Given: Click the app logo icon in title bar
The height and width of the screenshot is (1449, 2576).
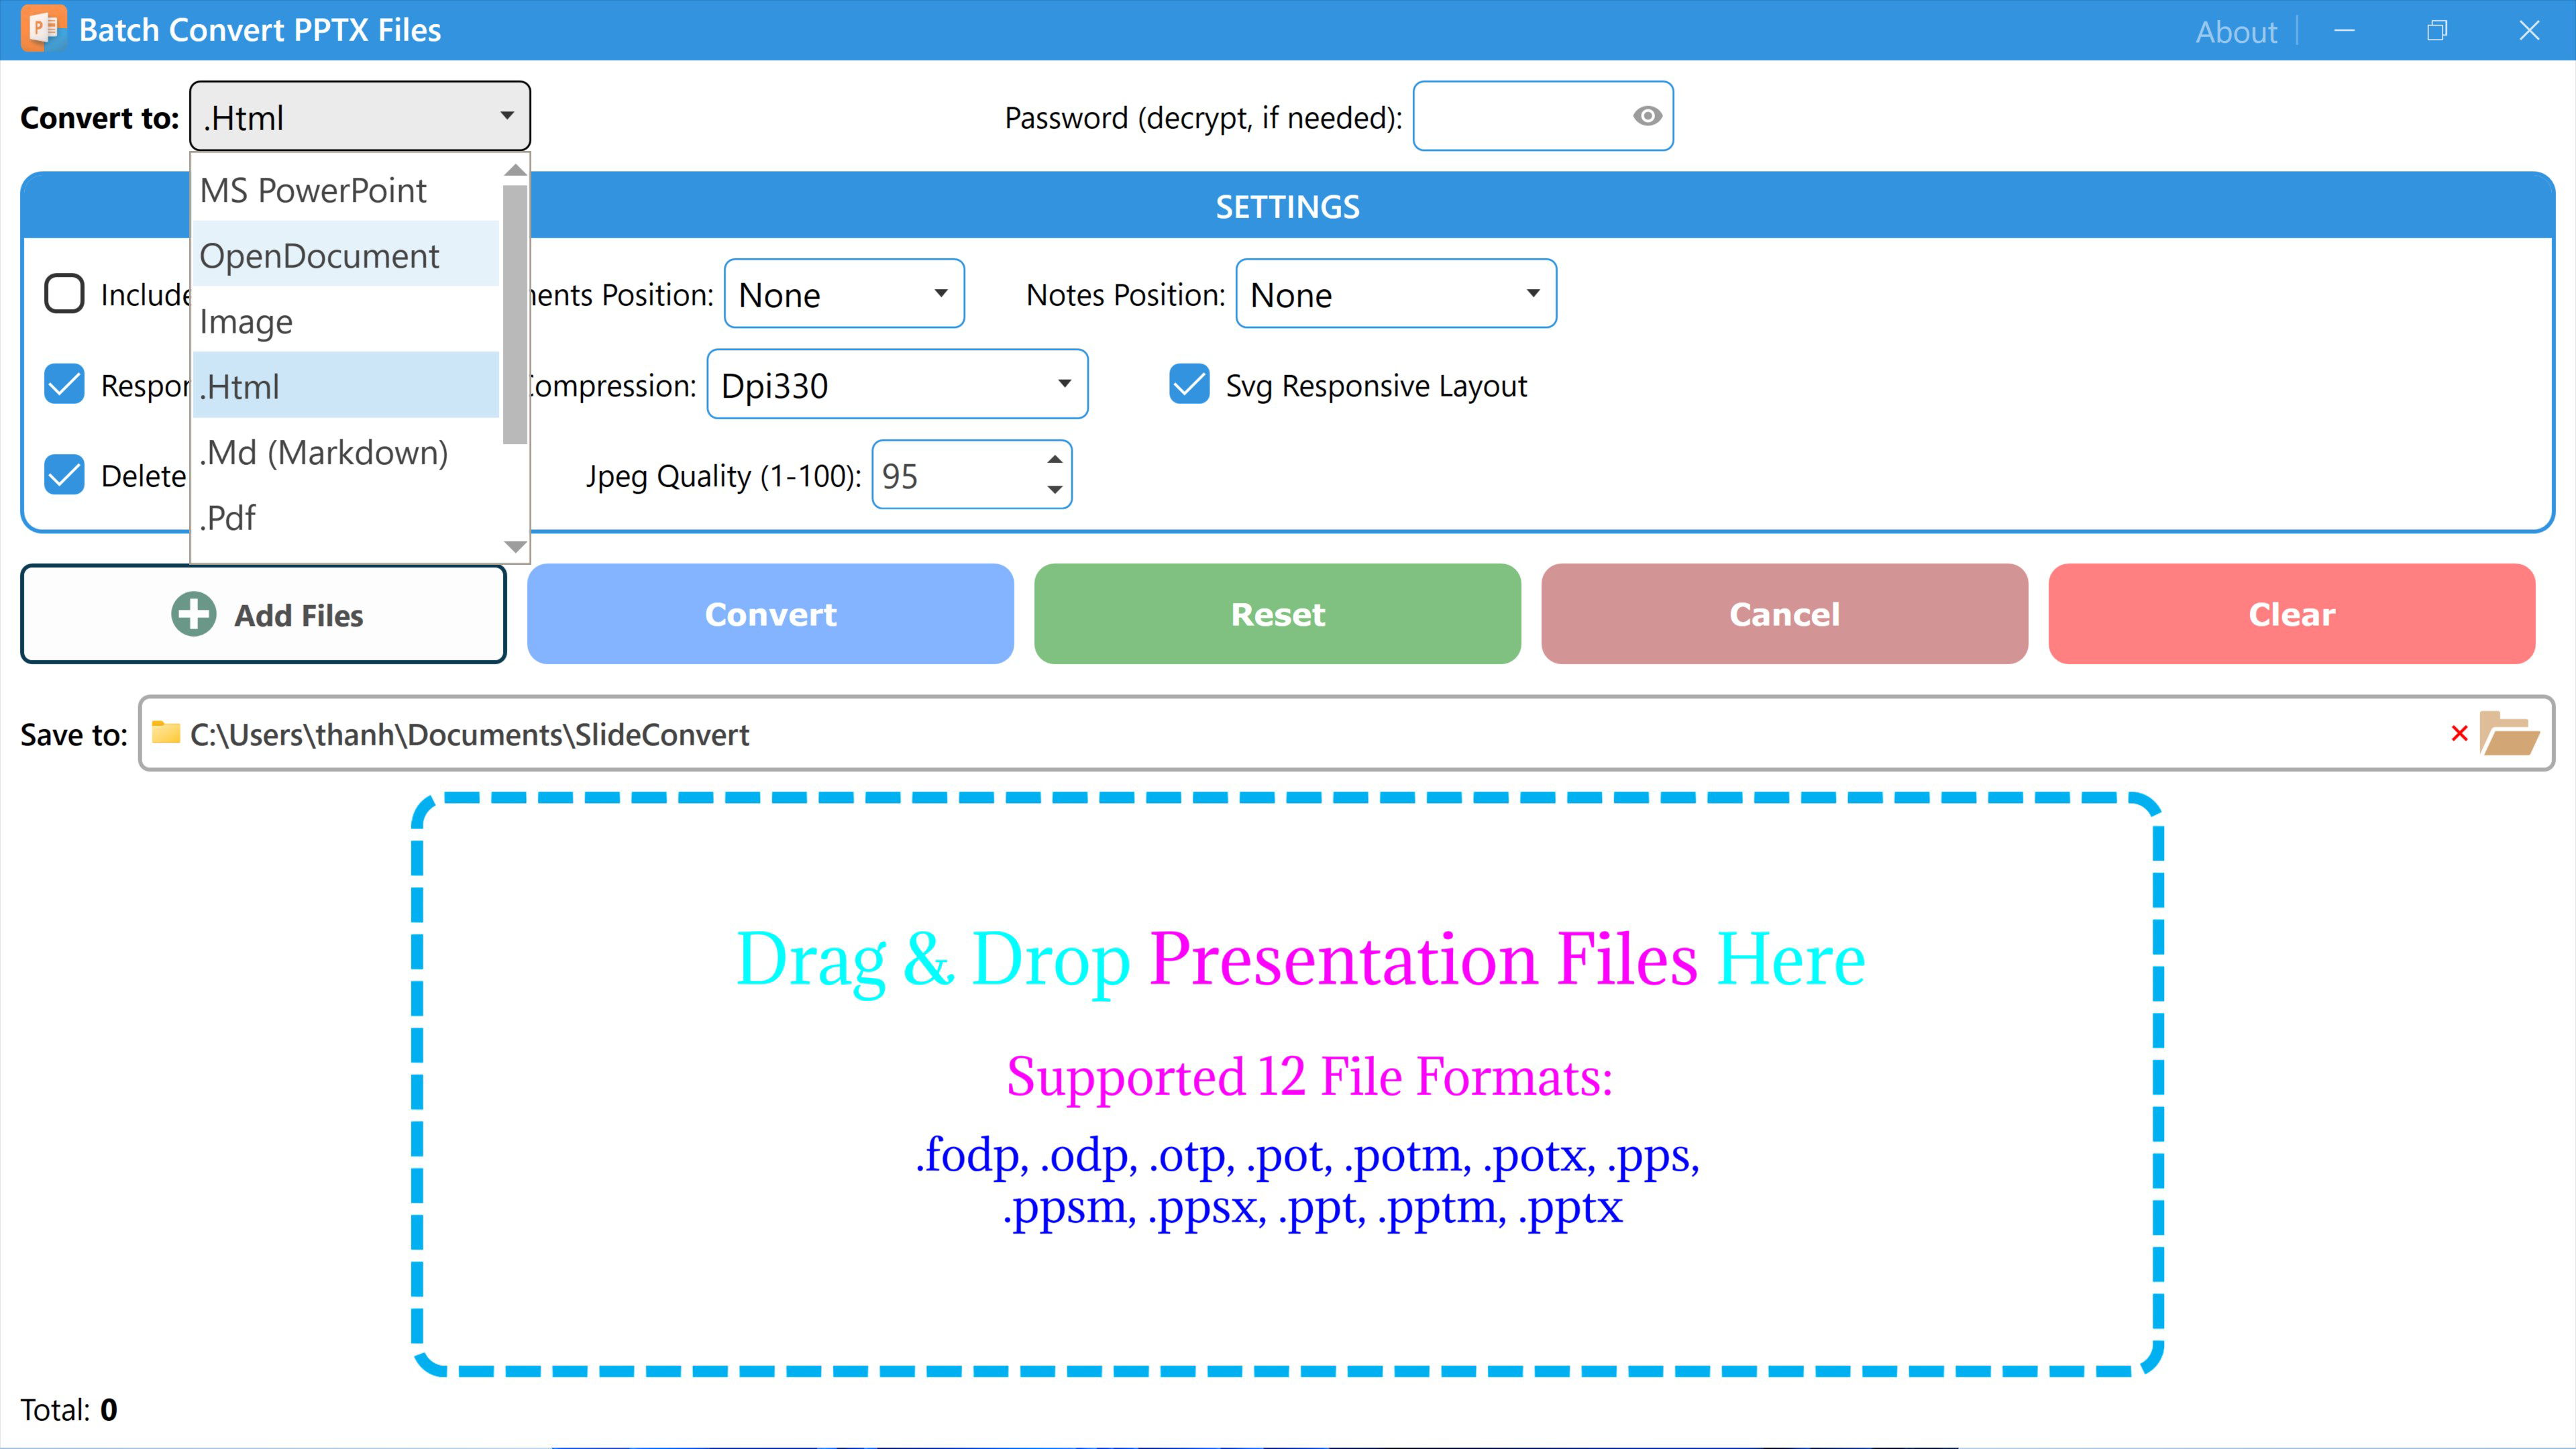Looking at the screenshot, I should point(43,28).
